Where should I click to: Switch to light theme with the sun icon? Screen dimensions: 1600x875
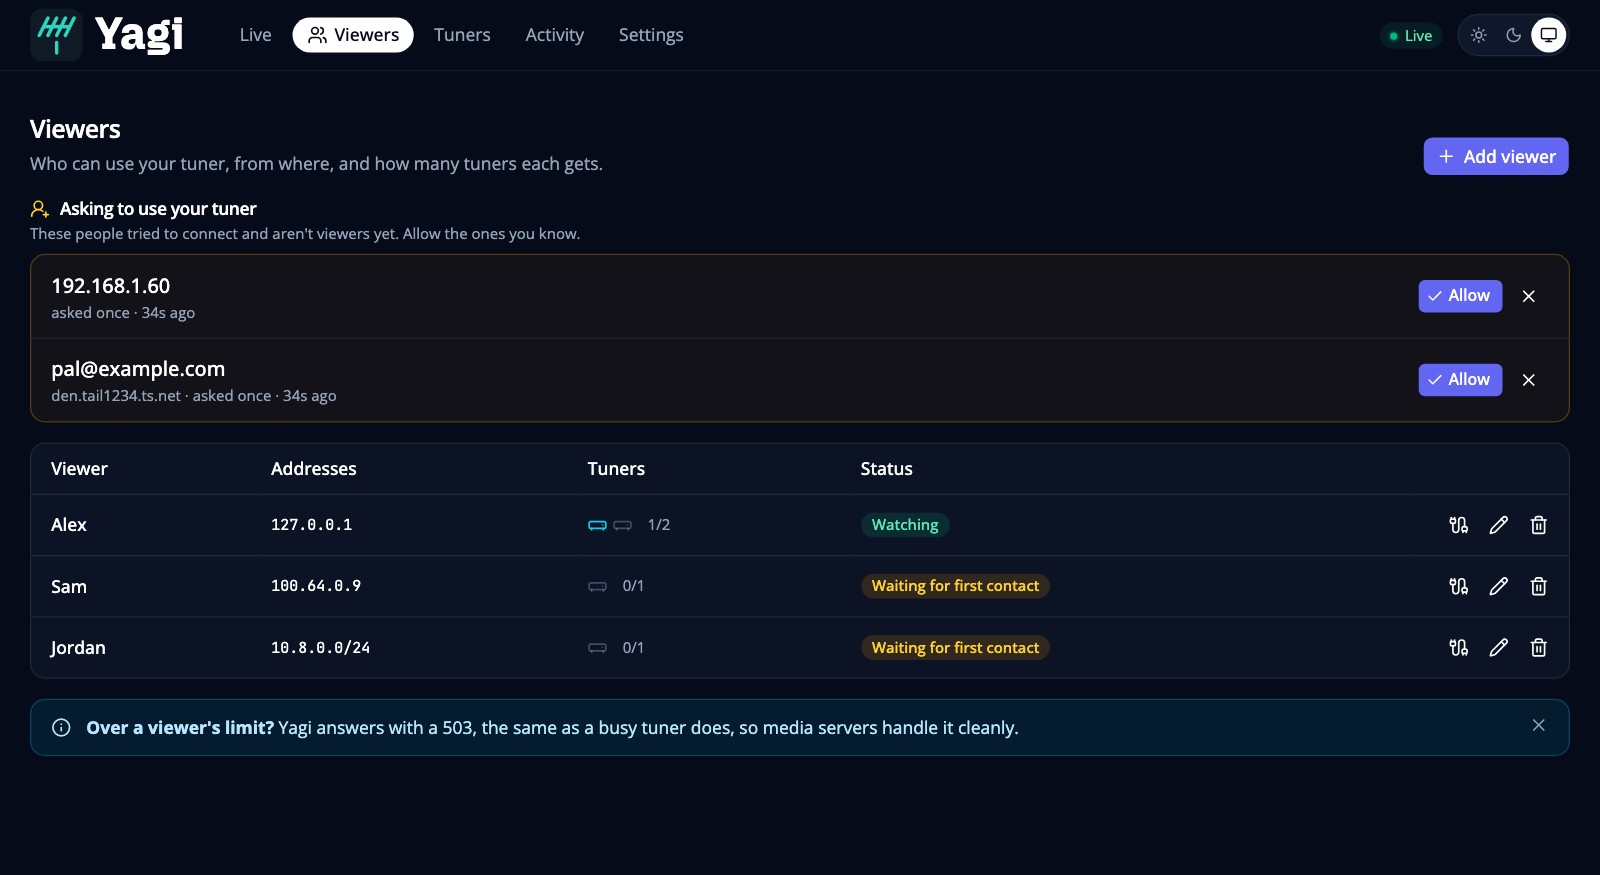pyautogui.click(x=1479, y=35)
